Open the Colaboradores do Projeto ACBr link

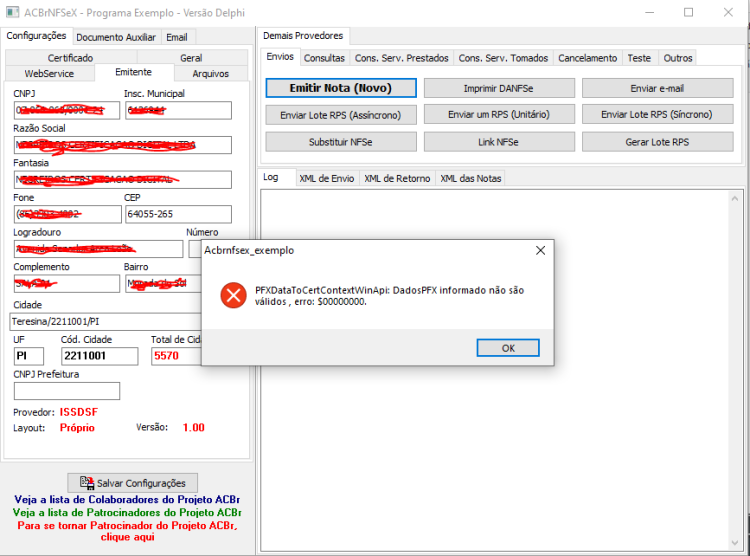click(127, 500)
